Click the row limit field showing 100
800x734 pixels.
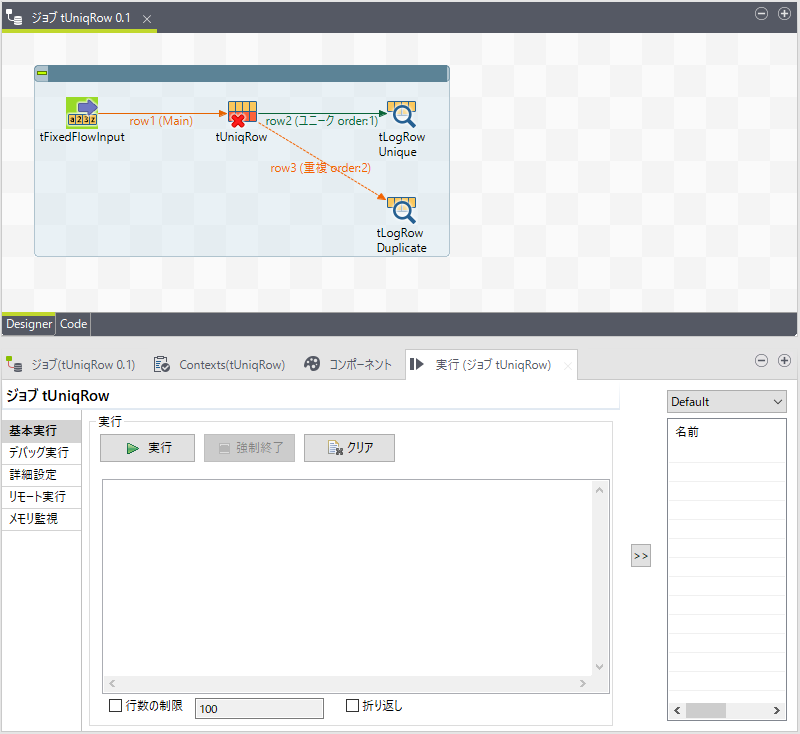coord(258,708)
